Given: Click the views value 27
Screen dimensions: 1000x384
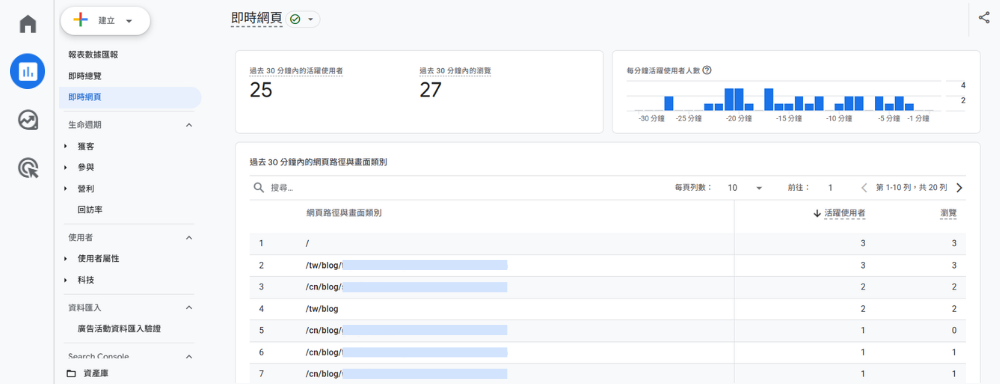Looking at the screenshot, I should click(430, 91).
